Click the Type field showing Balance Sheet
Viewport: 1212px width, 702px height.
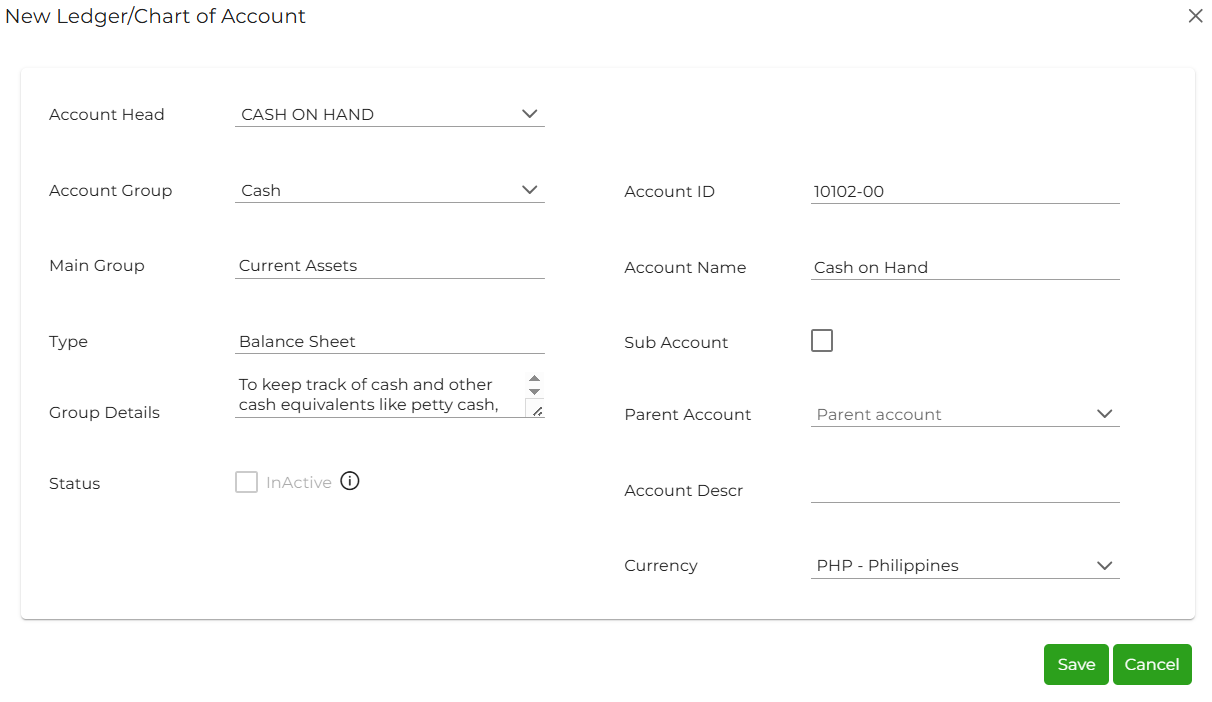pos(389,341)
